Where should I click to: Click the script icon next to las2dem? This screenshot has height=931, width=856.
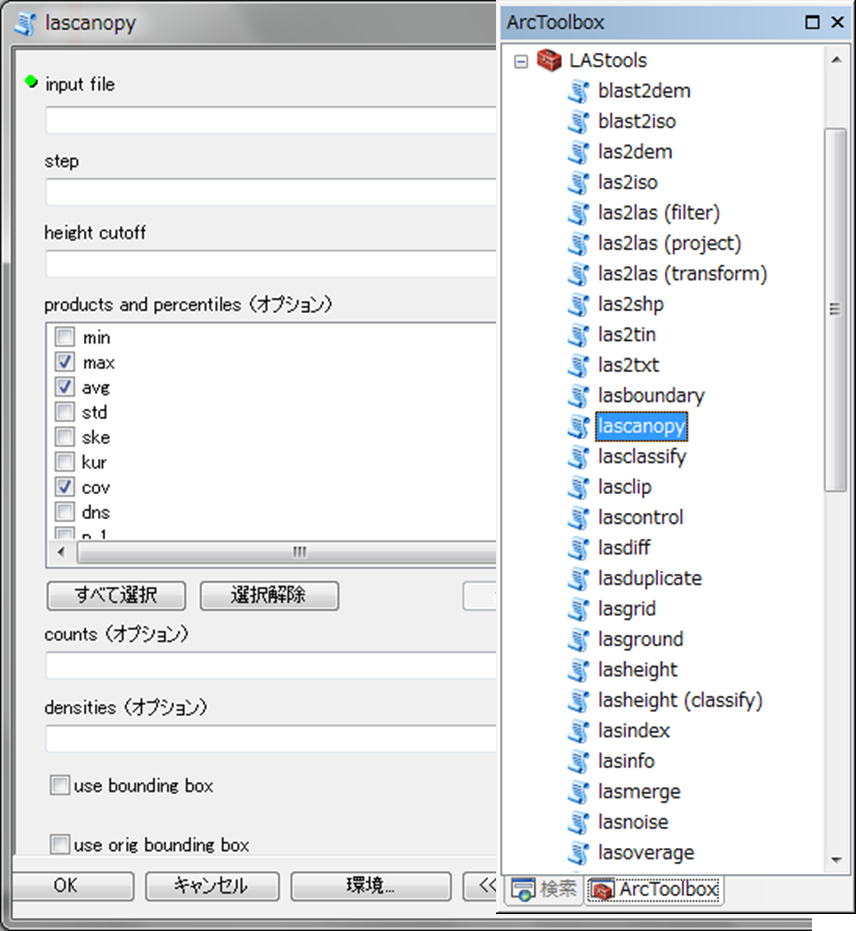[578, 152]
